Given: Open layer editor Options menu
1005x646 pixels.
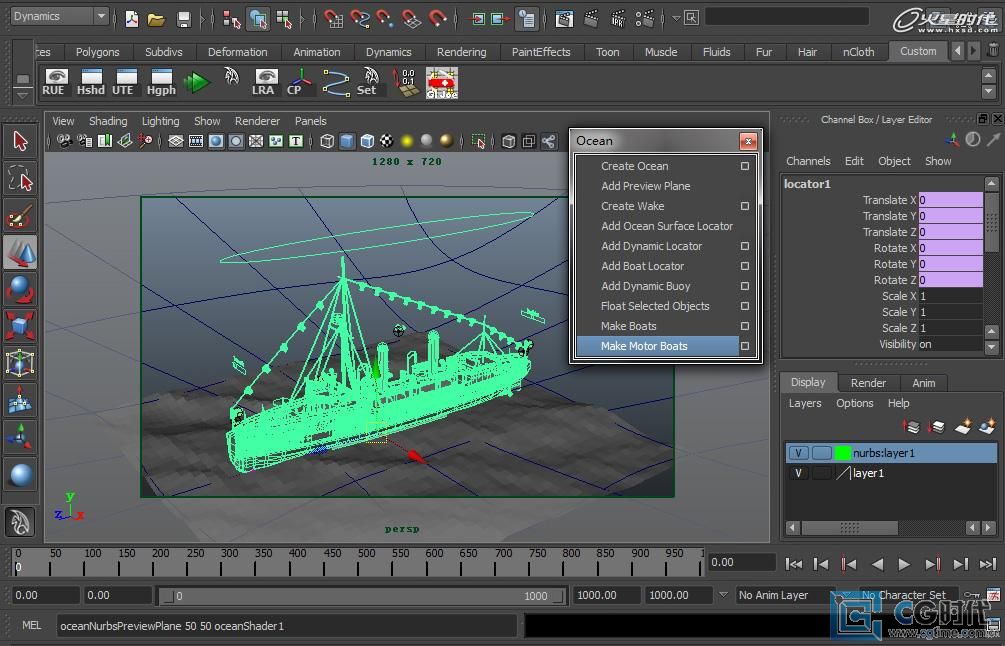Looking at the screenshot, I should coord(854,403).
